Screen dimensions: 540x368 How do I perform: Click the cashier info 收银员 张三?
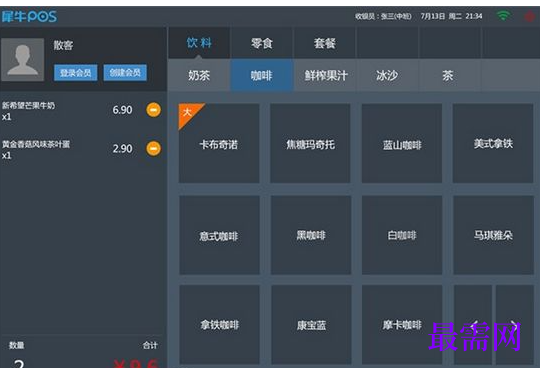click(383, 16)
